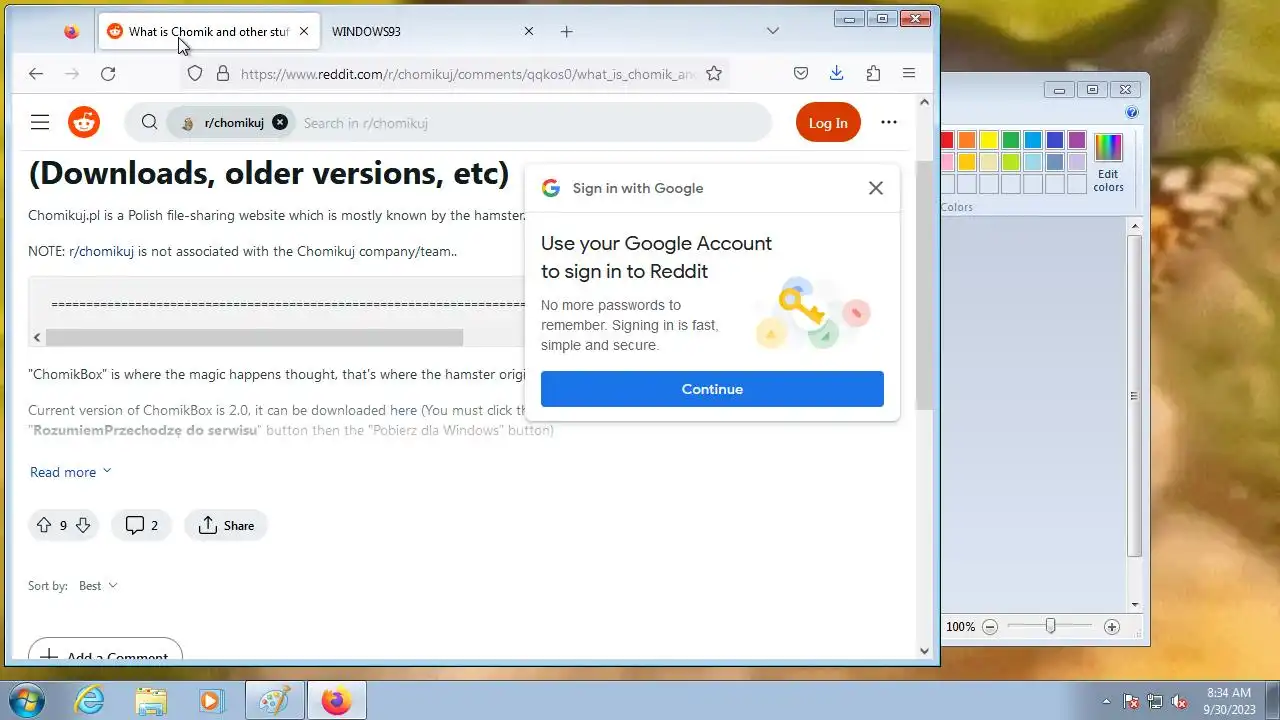
Task: Click the Action Center flag tray icon
Action: pos(1131,701)
